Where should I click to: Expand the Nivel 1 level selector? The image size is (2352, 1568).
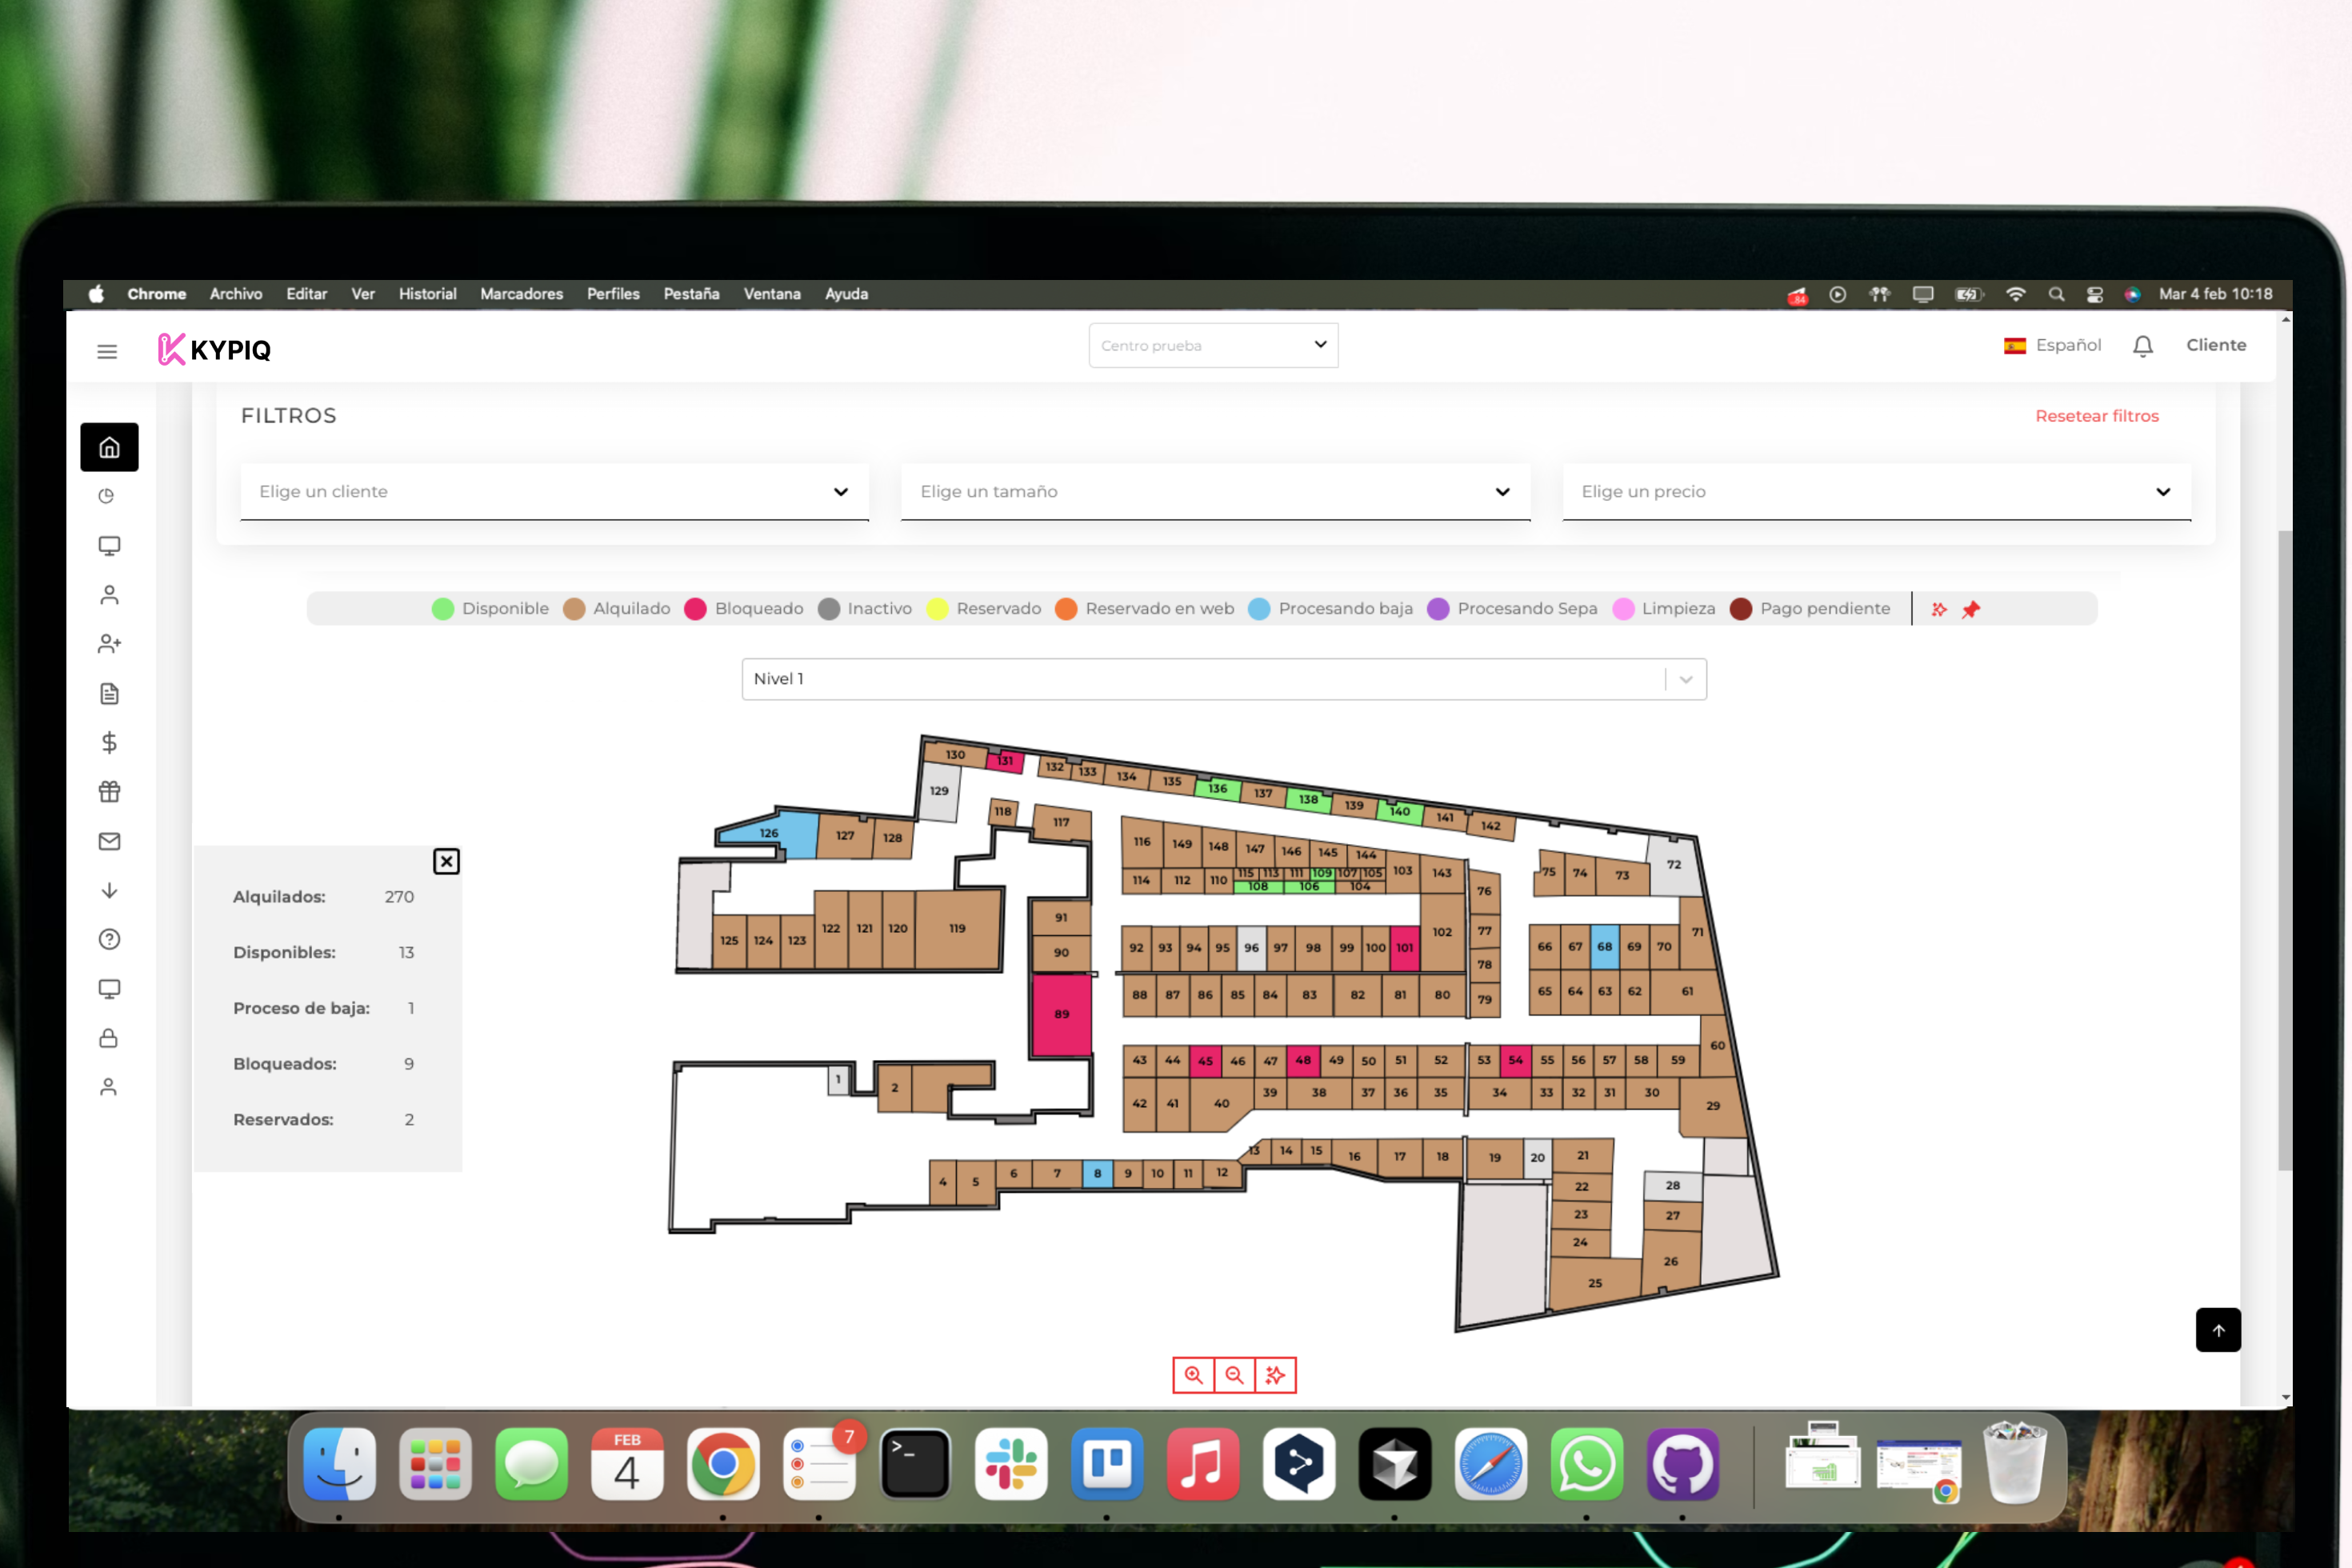pos(1223,679)
